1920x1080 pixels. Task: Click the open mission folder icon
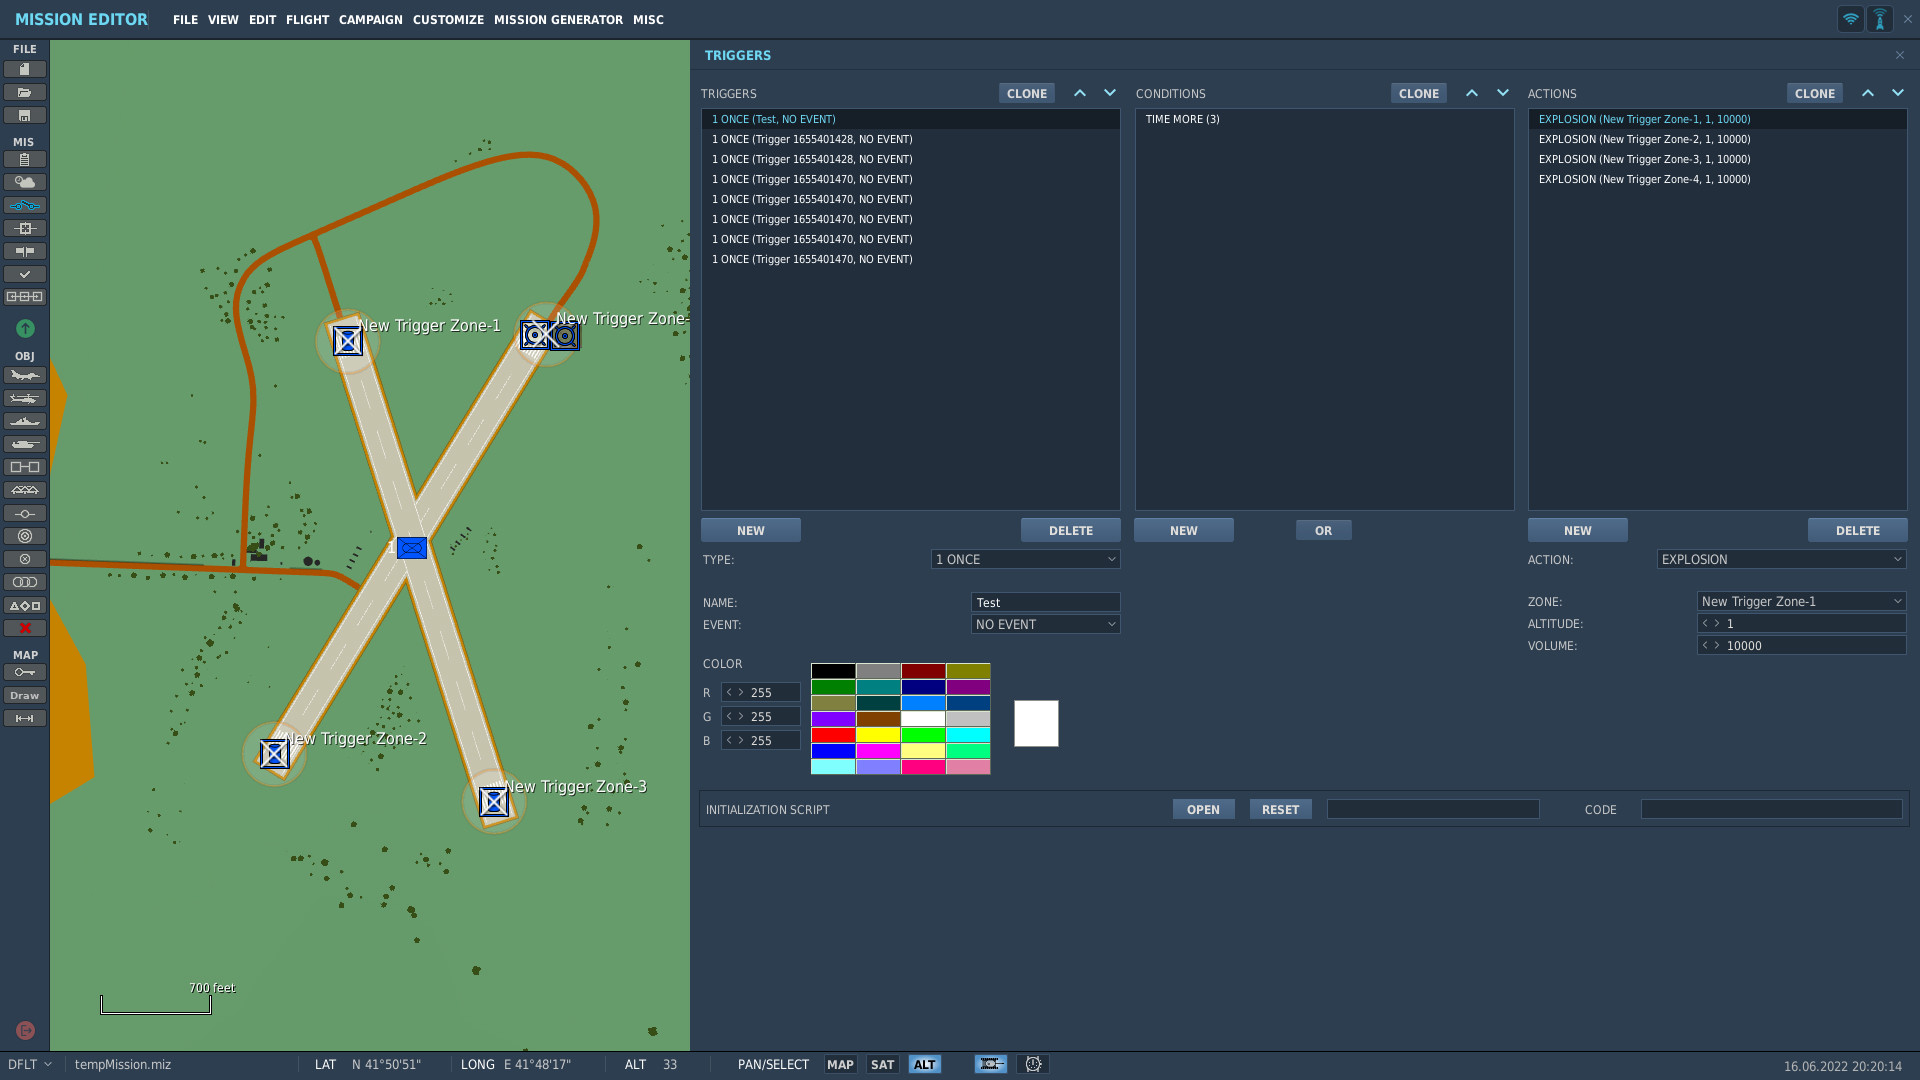pyautogui.click(x=25, y=92)
